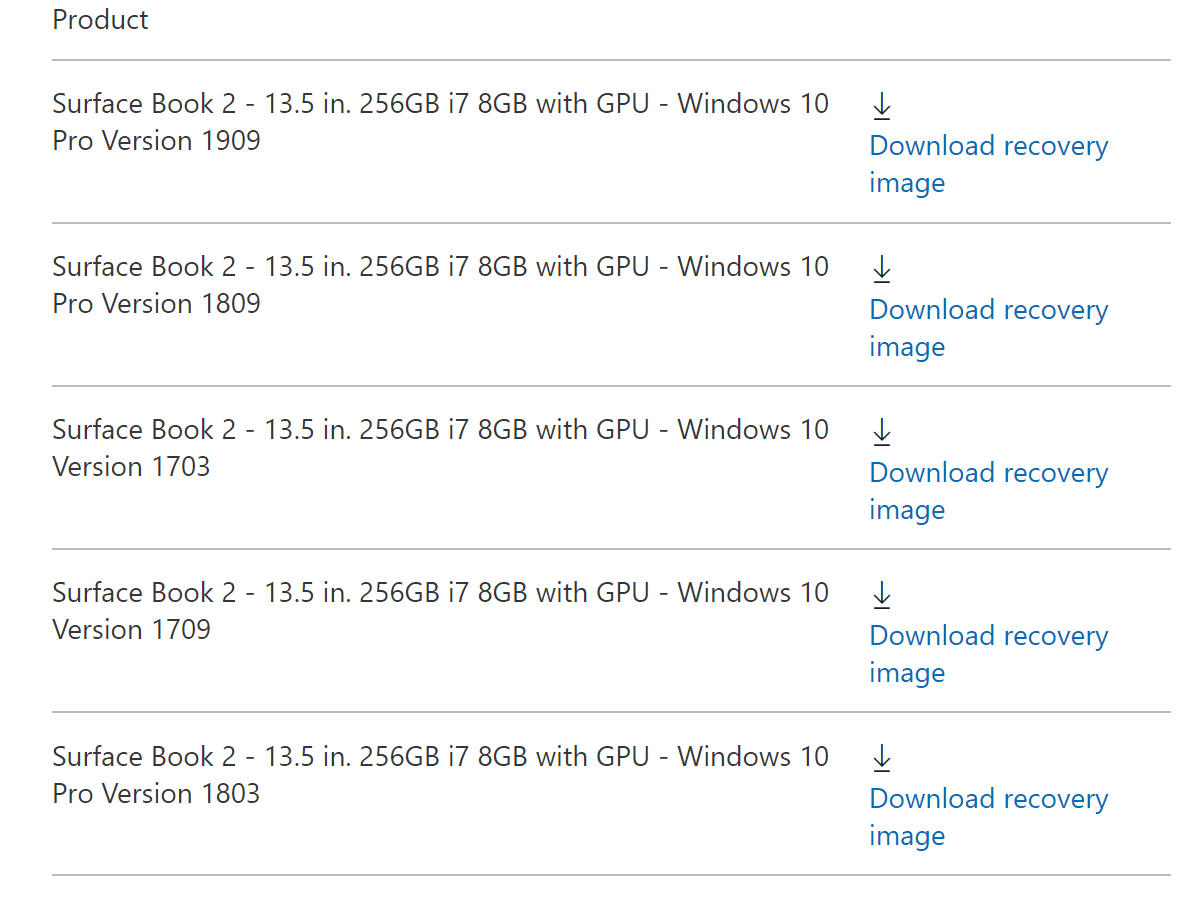Select the Surface Book 2 Version 1809 product row
Screen dimensions: 1194x916
pyautogui.click(x=440, y=284)
